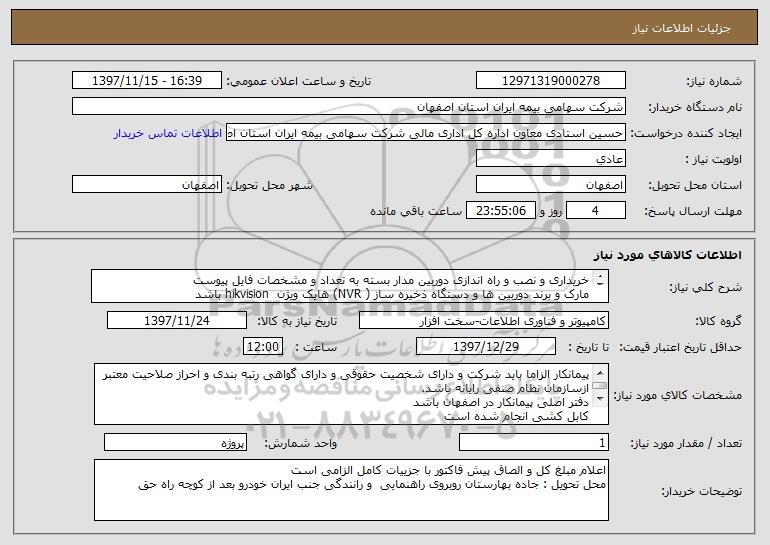Click the نام دستگاه خریدار label
The height and width of the screenshot is (545, 770).
pyautogui.click(x=695, y=107)
